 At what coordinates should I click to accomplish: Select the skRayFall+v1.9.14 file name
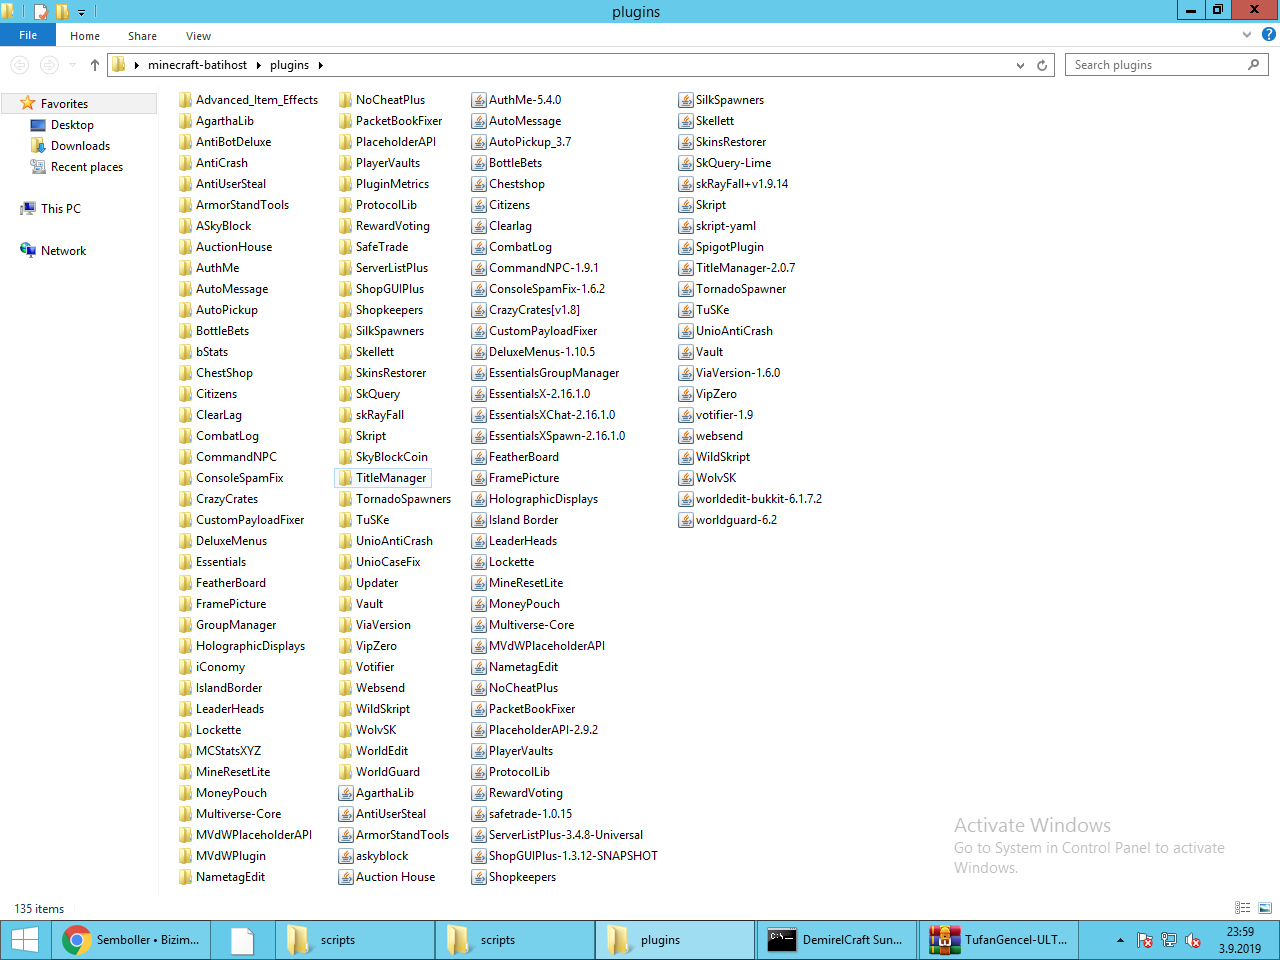click(742, 184)
